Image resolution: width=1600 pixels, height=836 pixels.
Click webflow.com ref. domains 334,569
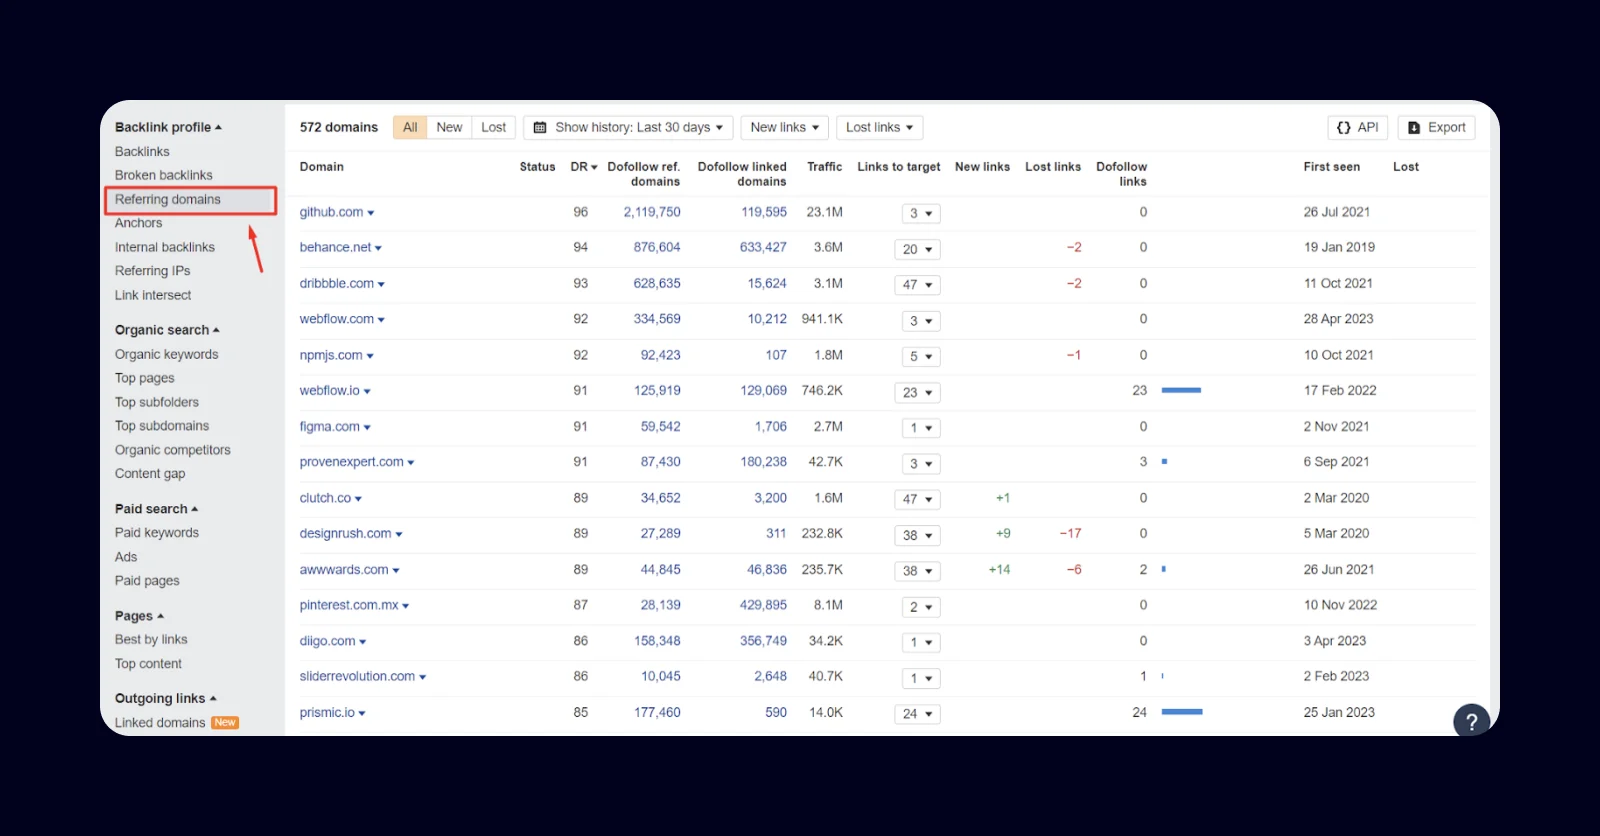click(x=657, y=319)
